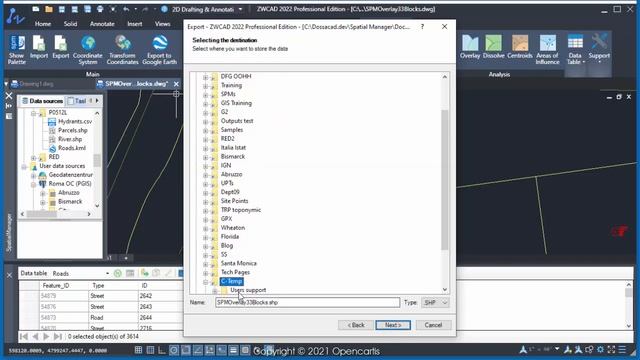Viewport: 640px width, 360px height.
Task: Click the Data sources horizontal scrollbar
Action: [42, 214]
